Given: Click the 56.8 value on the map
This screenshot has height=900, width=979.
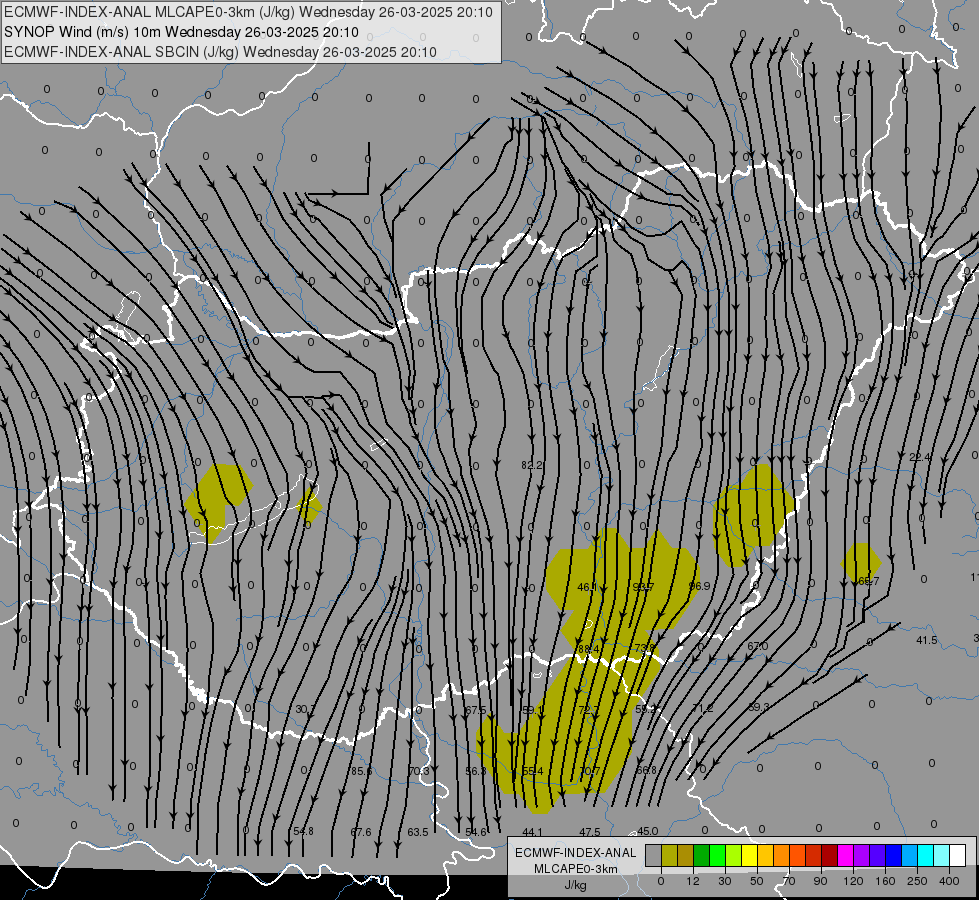Looking at the screenshot, I should coord(476,771).
